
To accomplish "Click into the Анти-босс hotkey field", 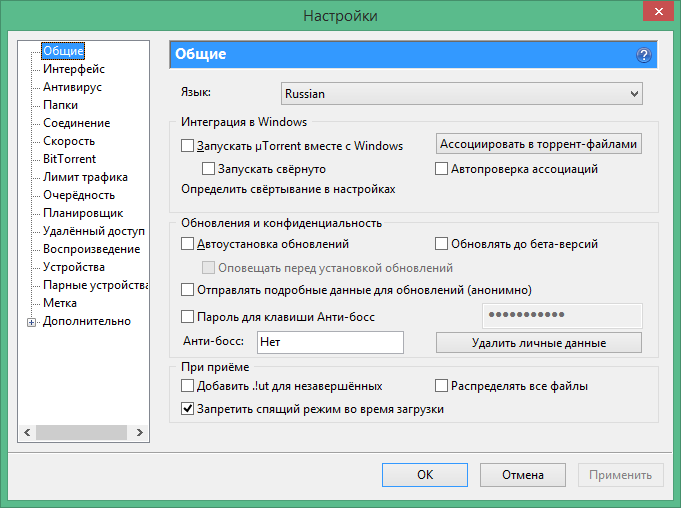I will (330, 342).
